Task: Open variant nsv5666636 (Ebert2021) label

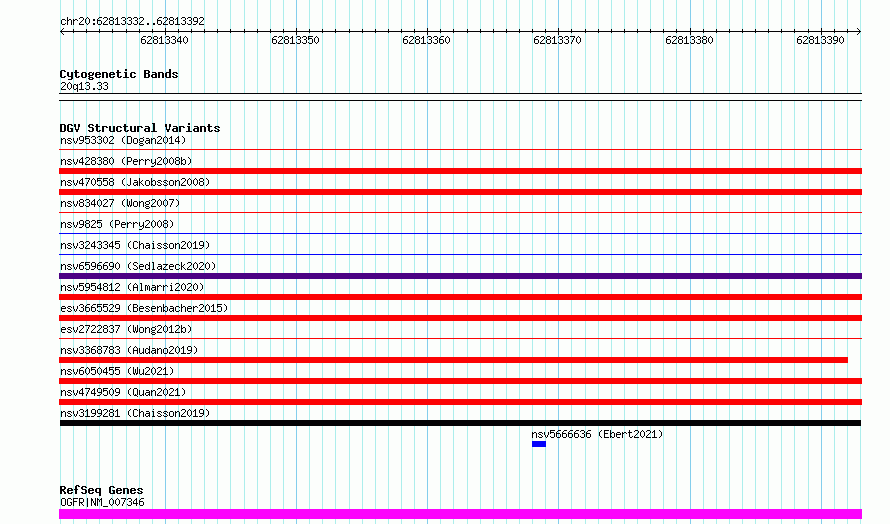Action: pyautogui.click(x=597, y=434)
